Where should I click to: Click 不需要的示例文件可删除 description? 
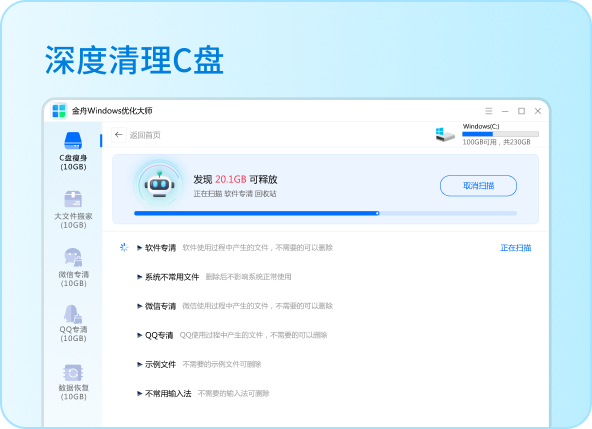pos(222,364)
